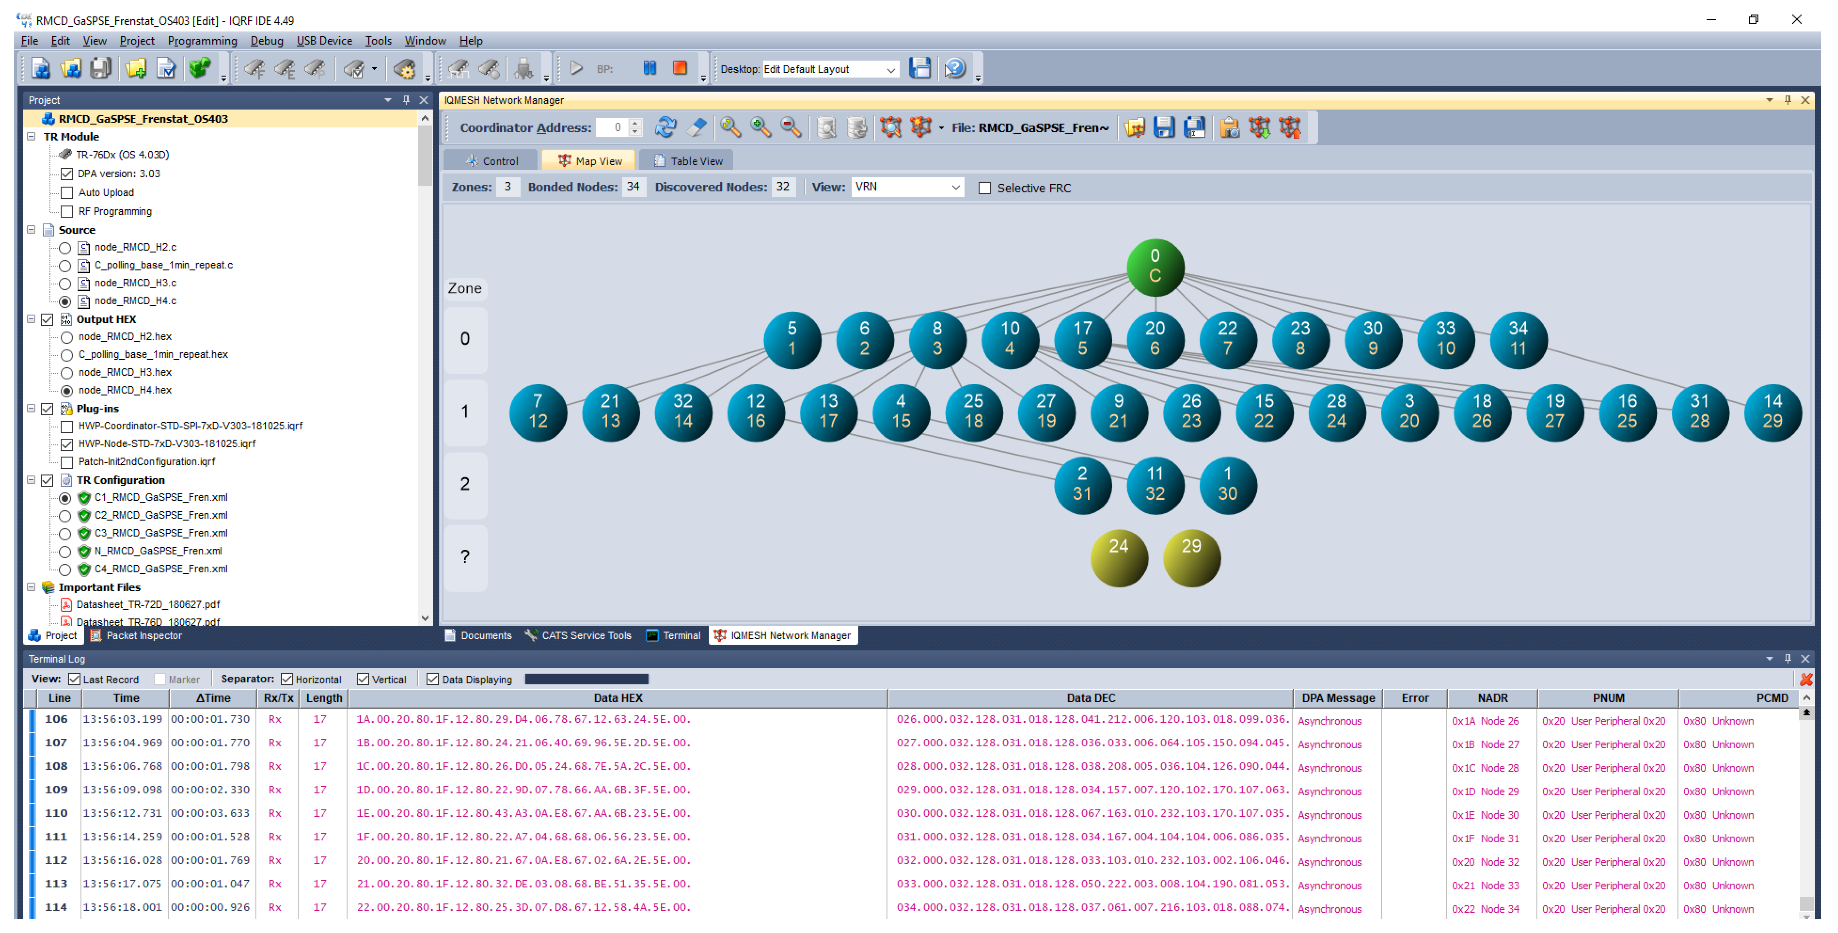
Task: Click the refresh network icon beside Coordinator Address
Action: point(665,128)
